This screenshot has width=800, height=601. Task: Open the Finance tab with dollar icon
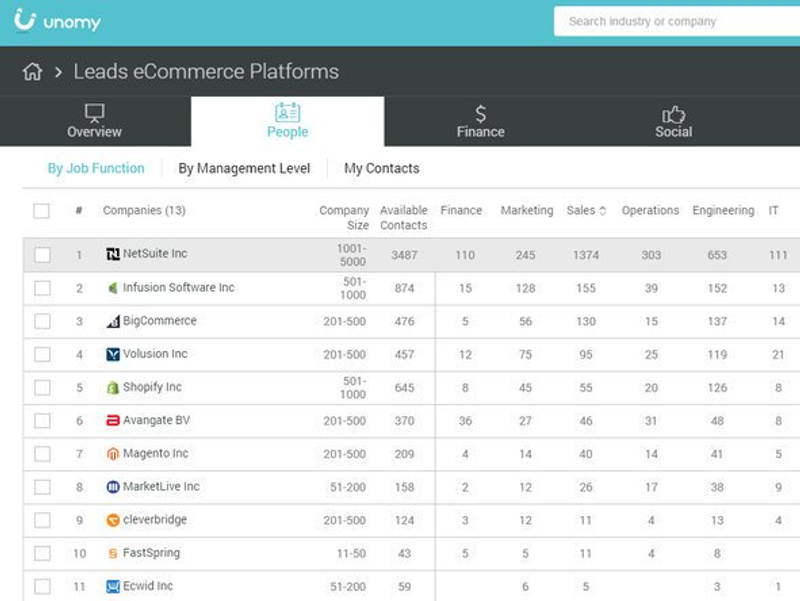pos(481,121)
